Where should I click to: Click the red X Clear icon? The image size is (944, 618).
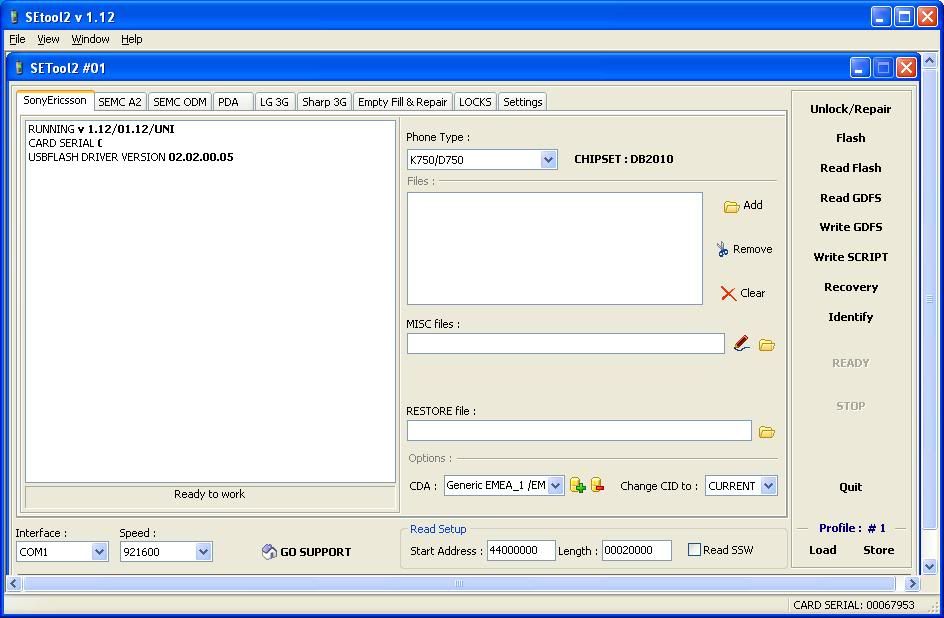[728, 293]
